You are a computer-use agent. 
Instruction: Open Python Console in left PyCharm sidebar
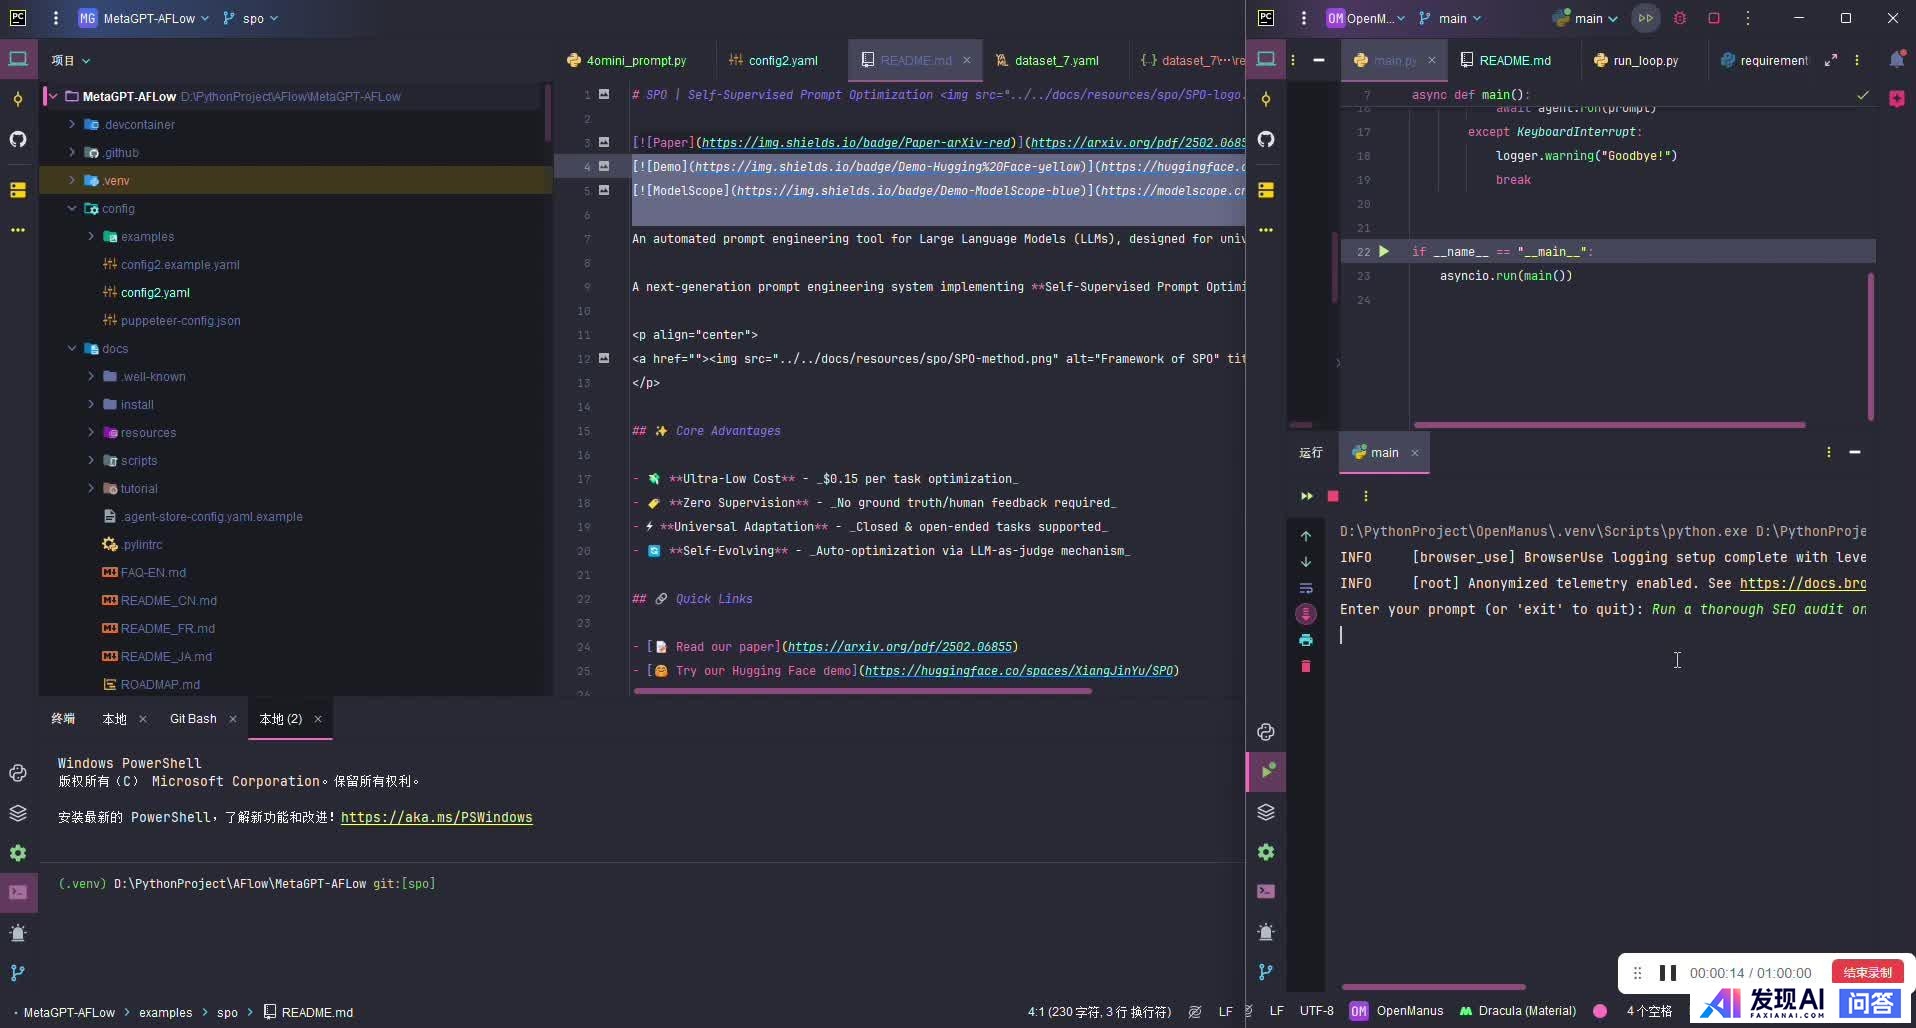[x=18, y=773]
